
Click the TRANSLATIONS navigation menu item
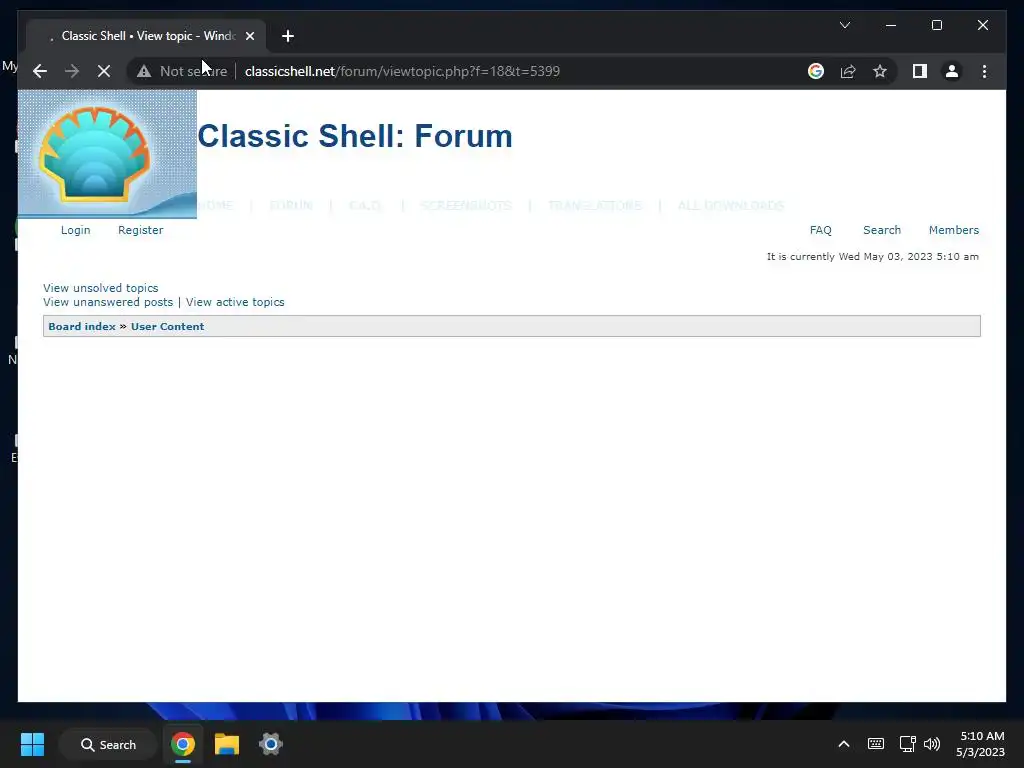pyautogui.click(x=595, y=206)
